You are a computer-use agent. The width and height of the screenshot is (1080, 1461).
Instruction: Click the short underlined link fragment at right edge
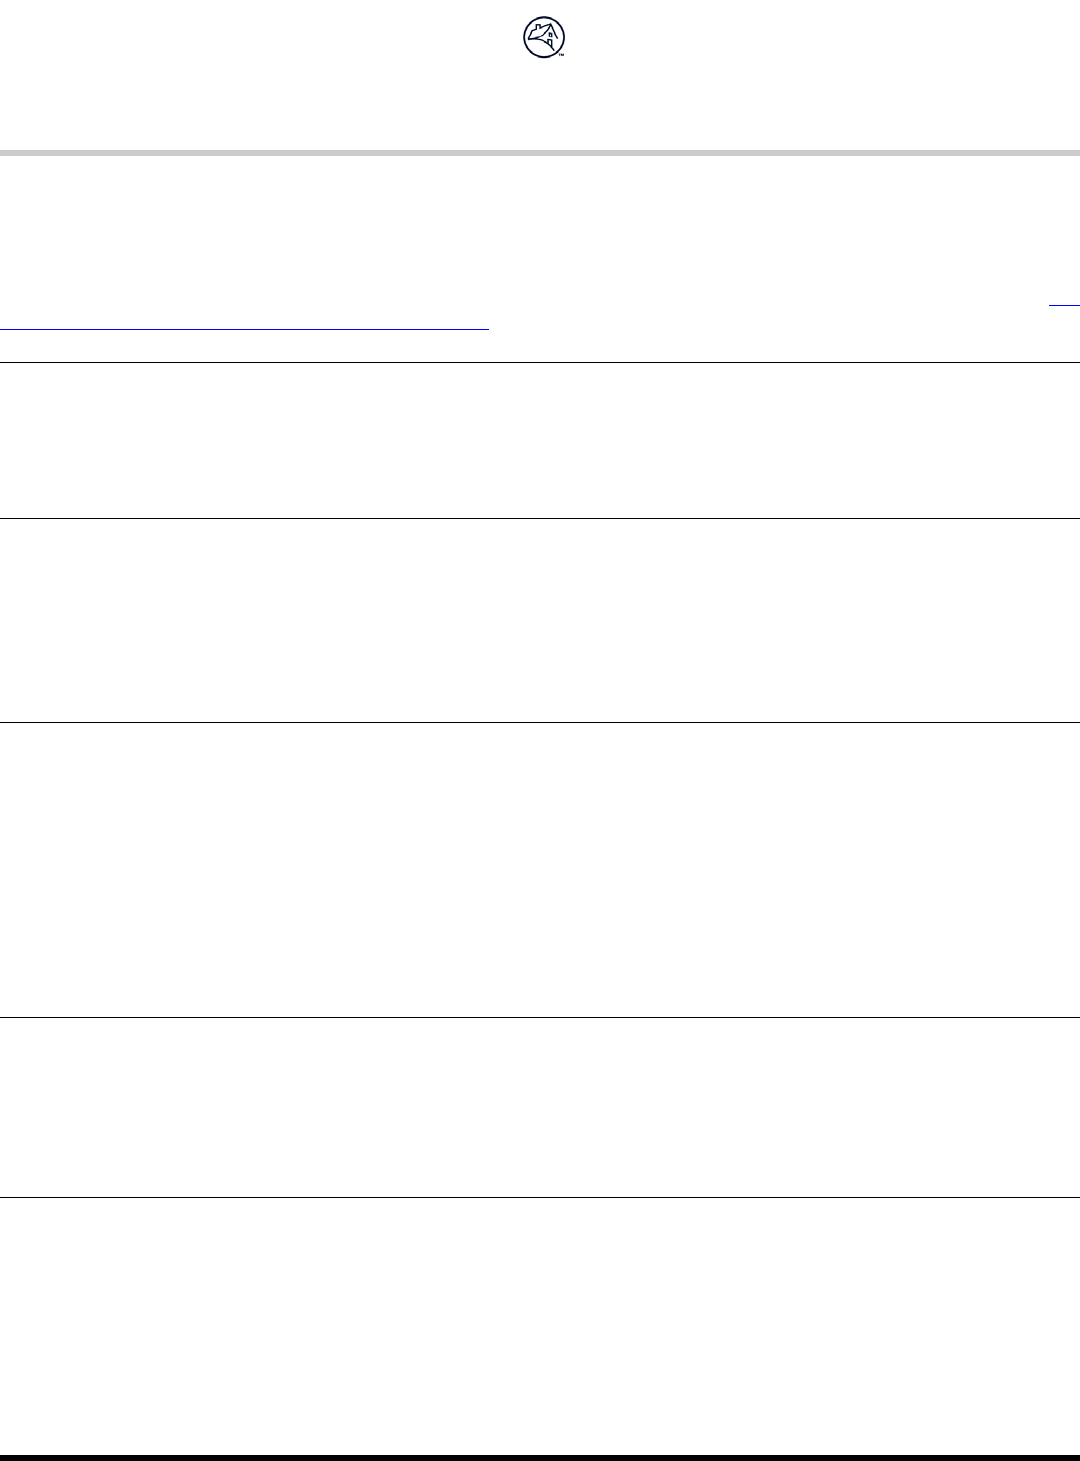point(1064,302)
